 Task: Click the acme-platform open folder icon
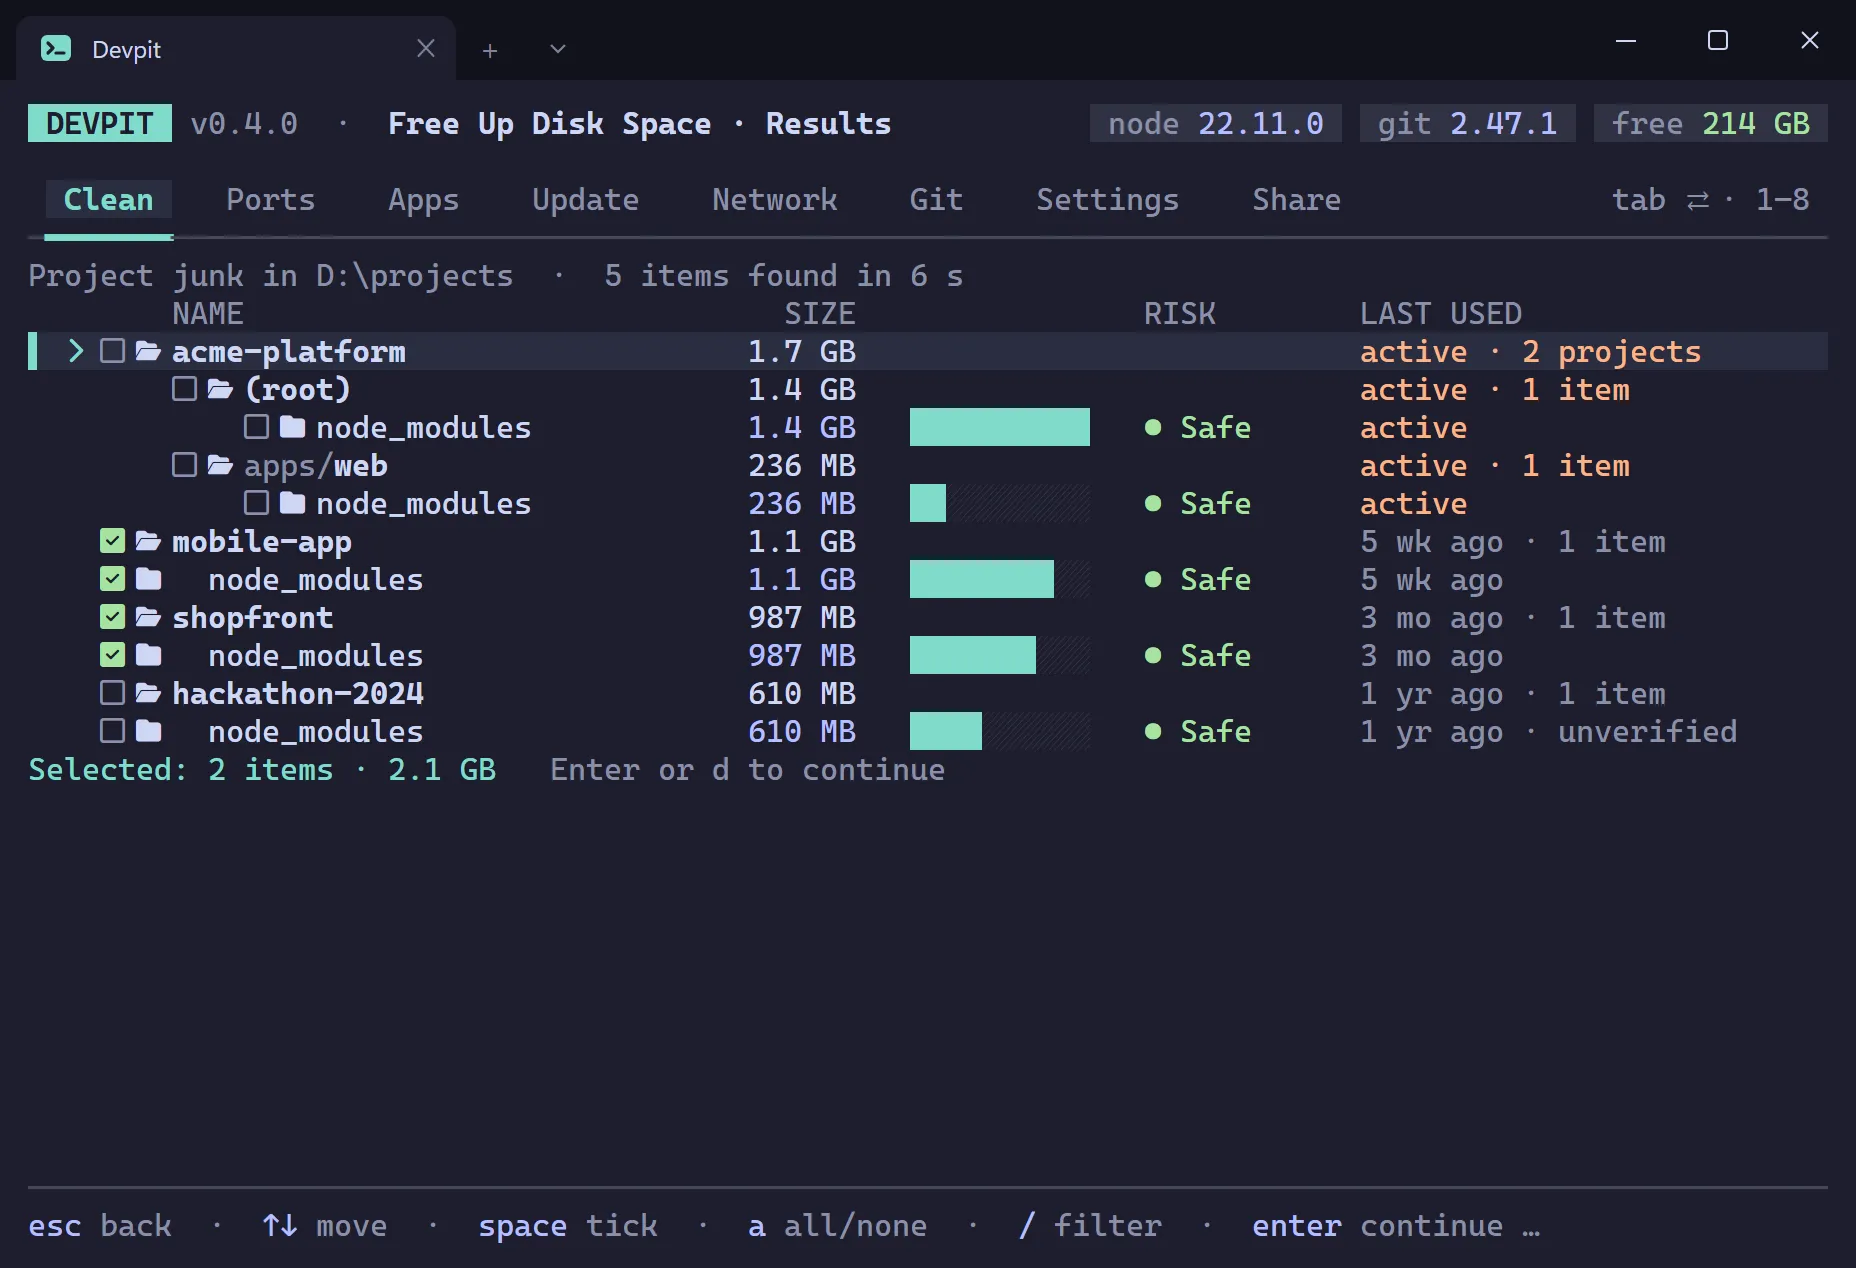tap(148, 351)
